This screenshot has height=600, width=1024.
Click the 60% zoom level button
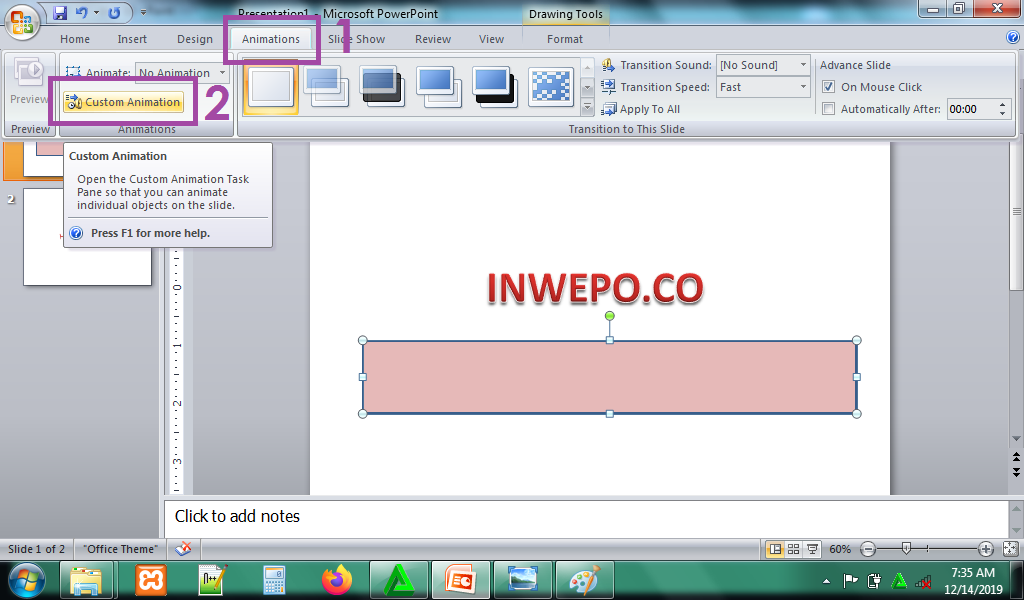(x=840, y=549)
